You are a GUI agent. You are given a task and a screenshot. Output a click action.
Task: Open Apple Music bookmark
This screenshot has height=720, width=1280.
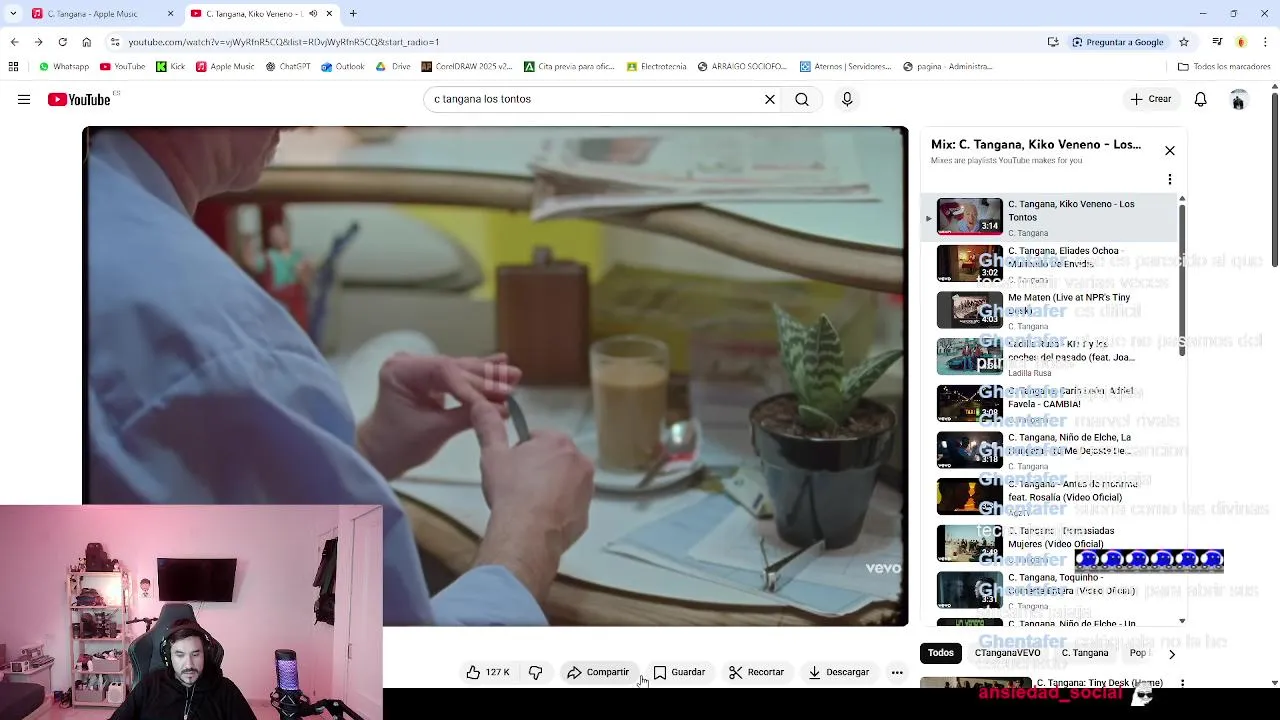225,67
